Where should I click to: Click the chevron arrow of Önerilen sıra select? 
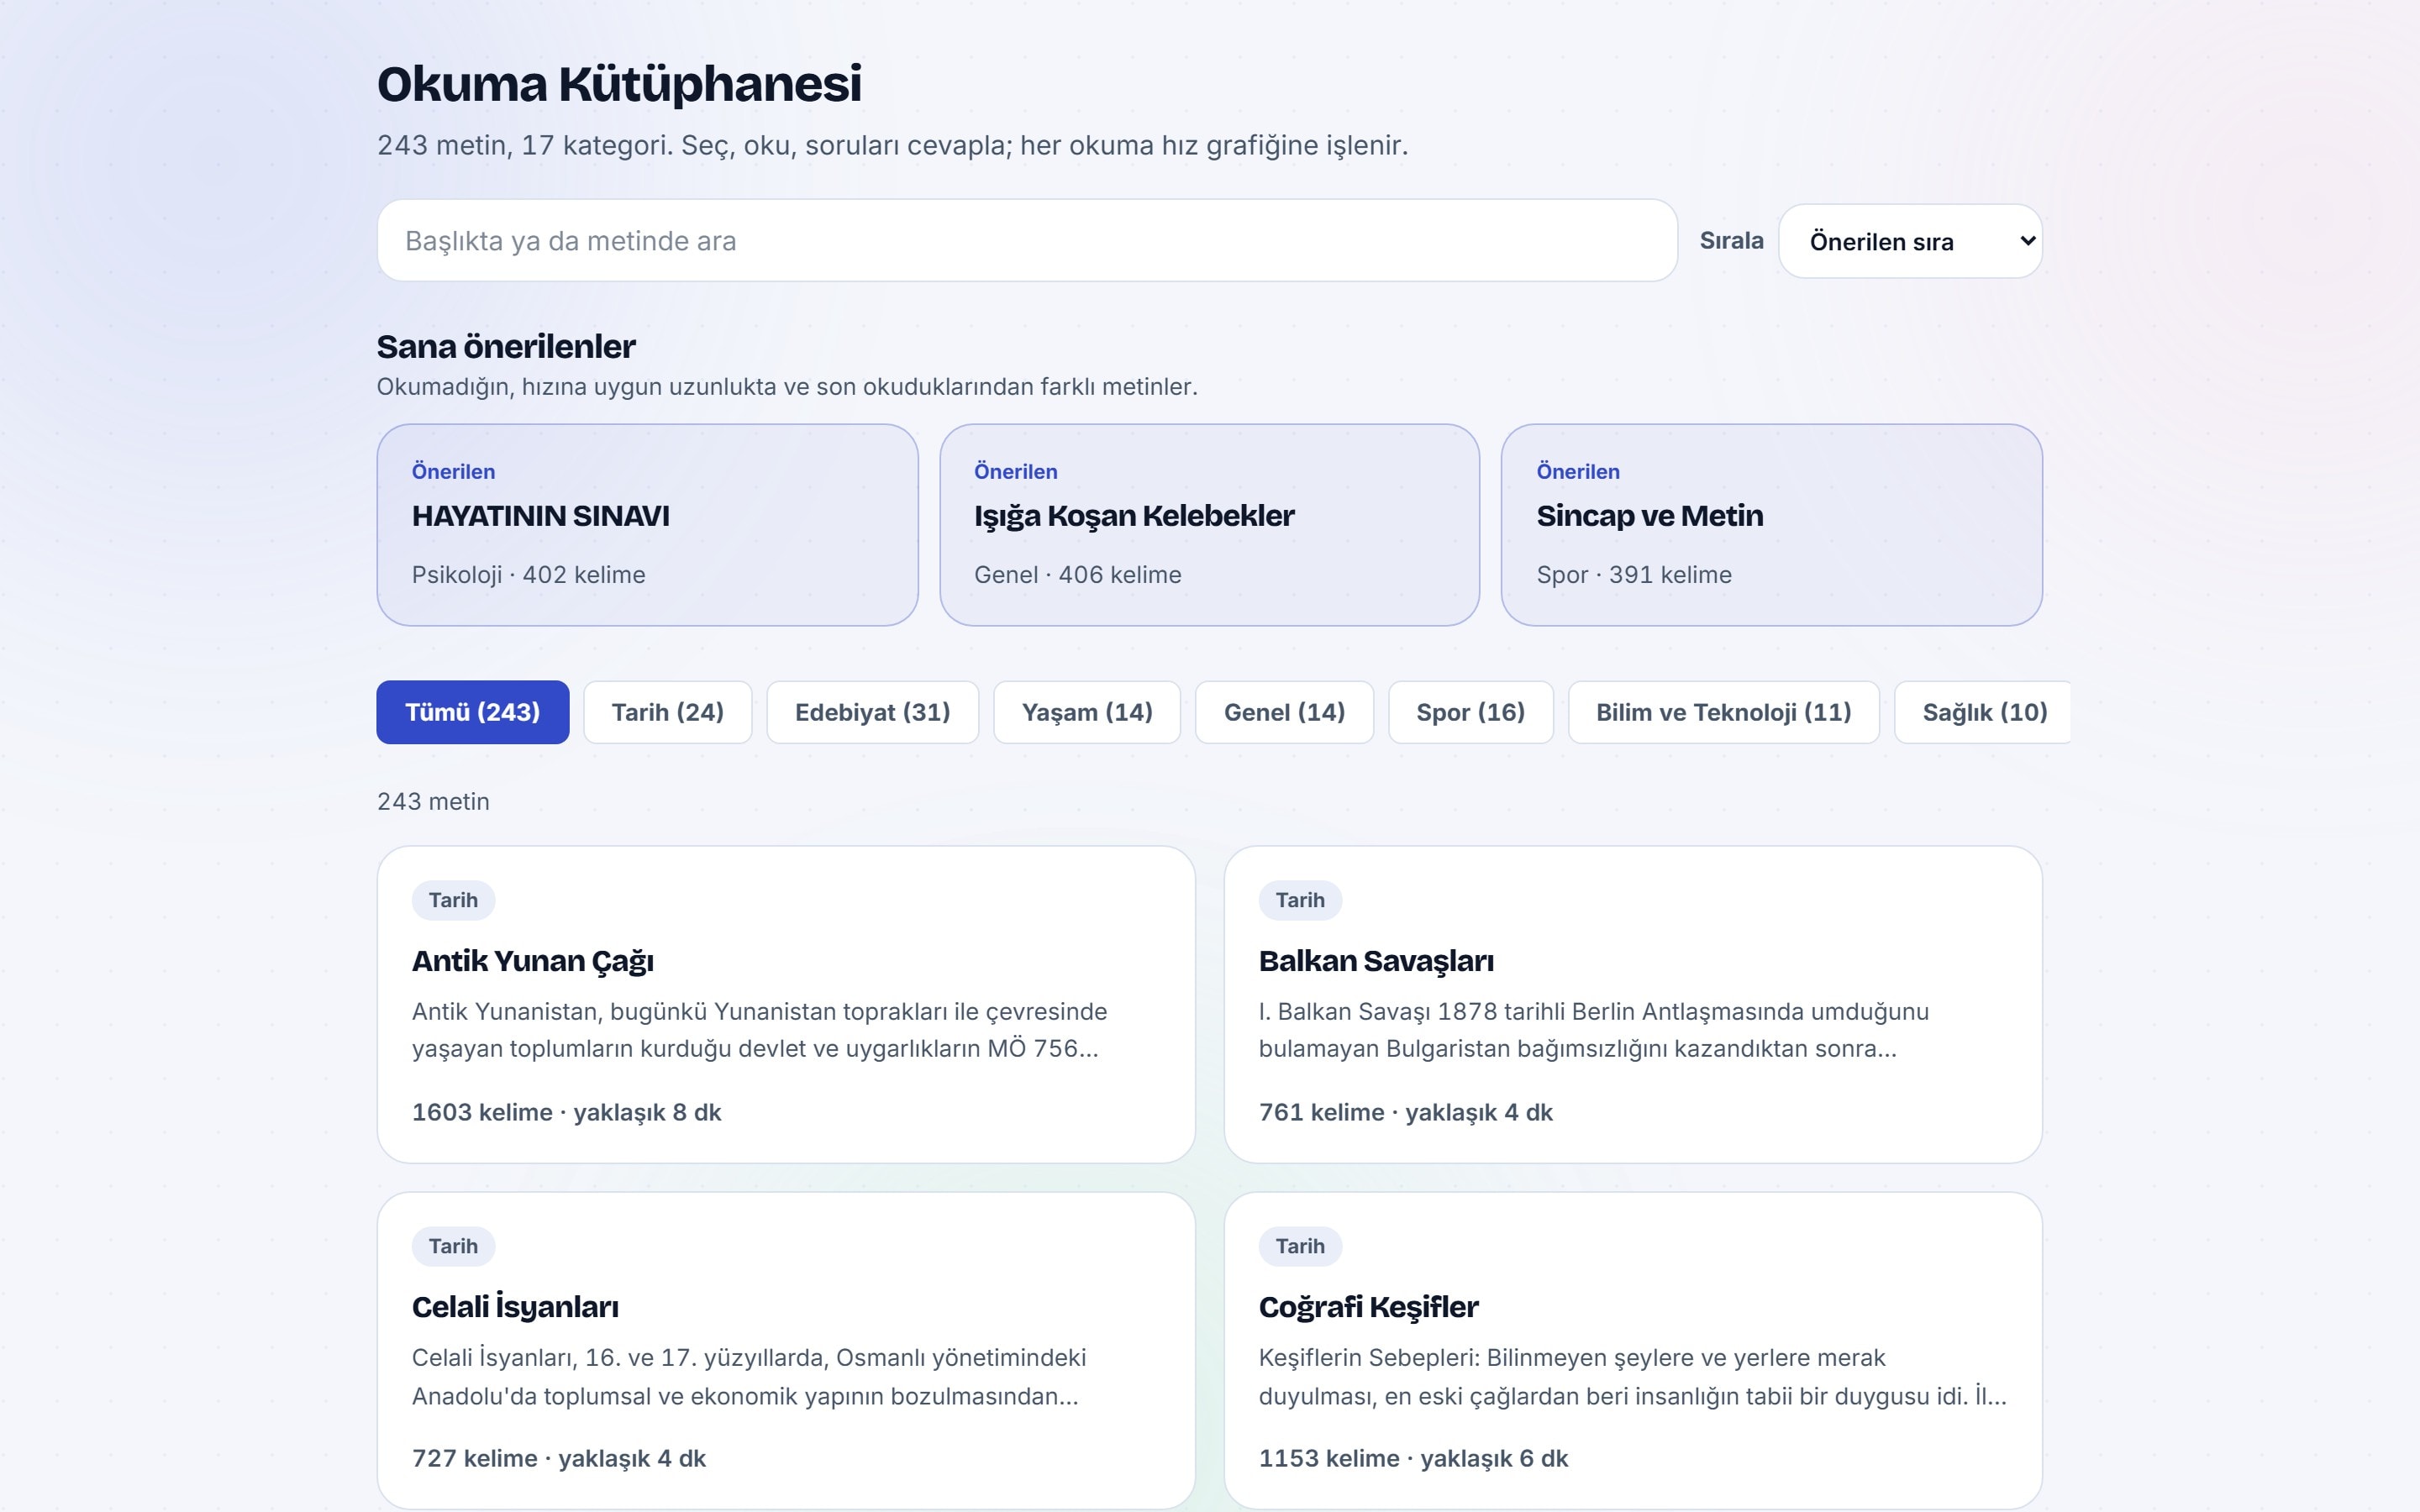2027,241
